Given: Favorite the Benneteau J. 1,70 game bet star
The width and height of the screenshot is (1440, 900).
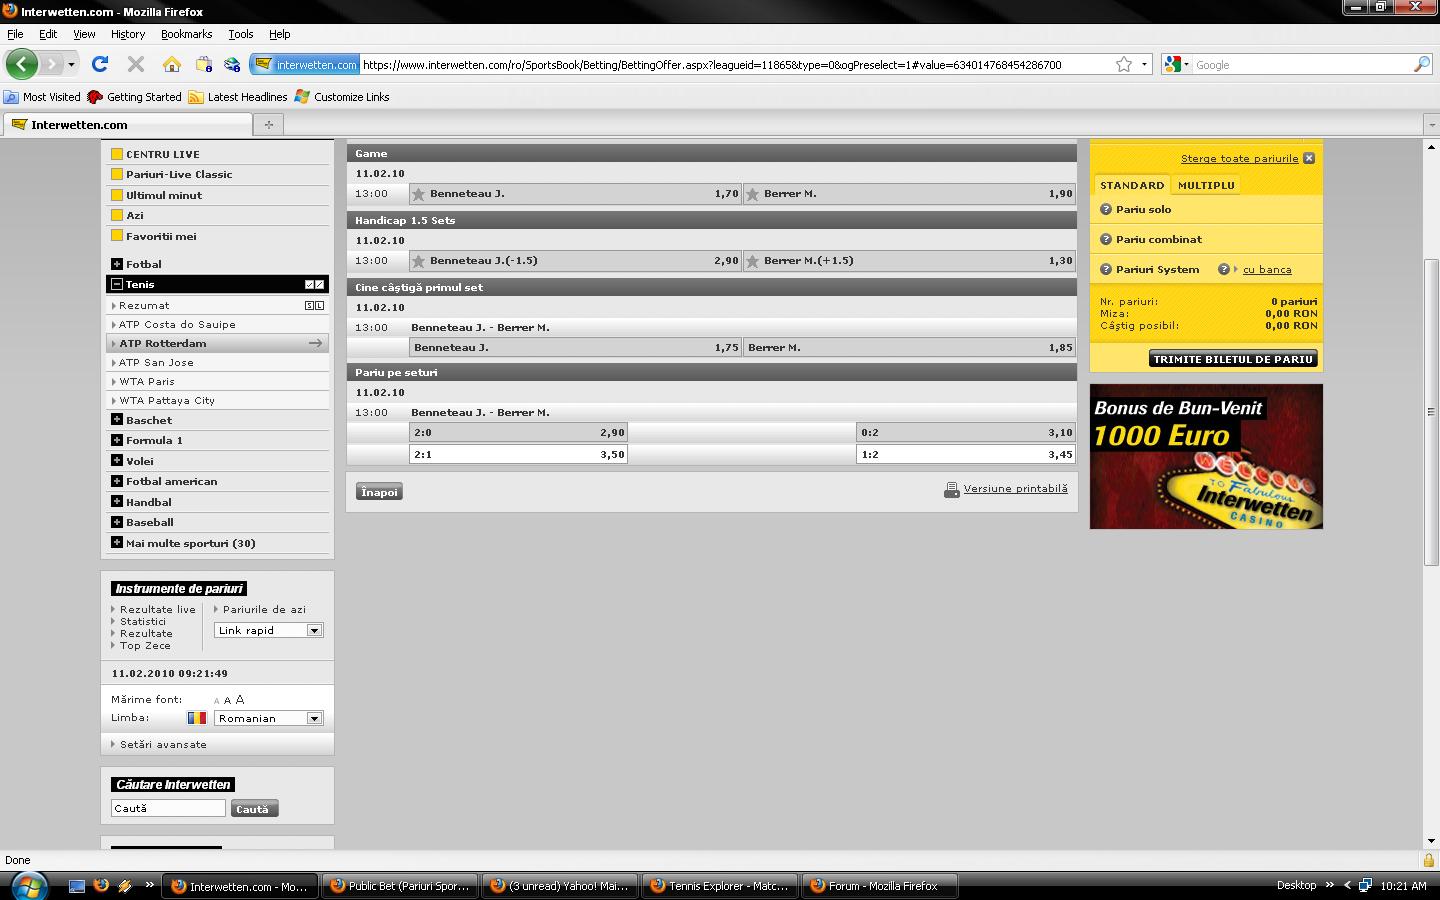Looking at the screenshot, I should coord(419,194).
